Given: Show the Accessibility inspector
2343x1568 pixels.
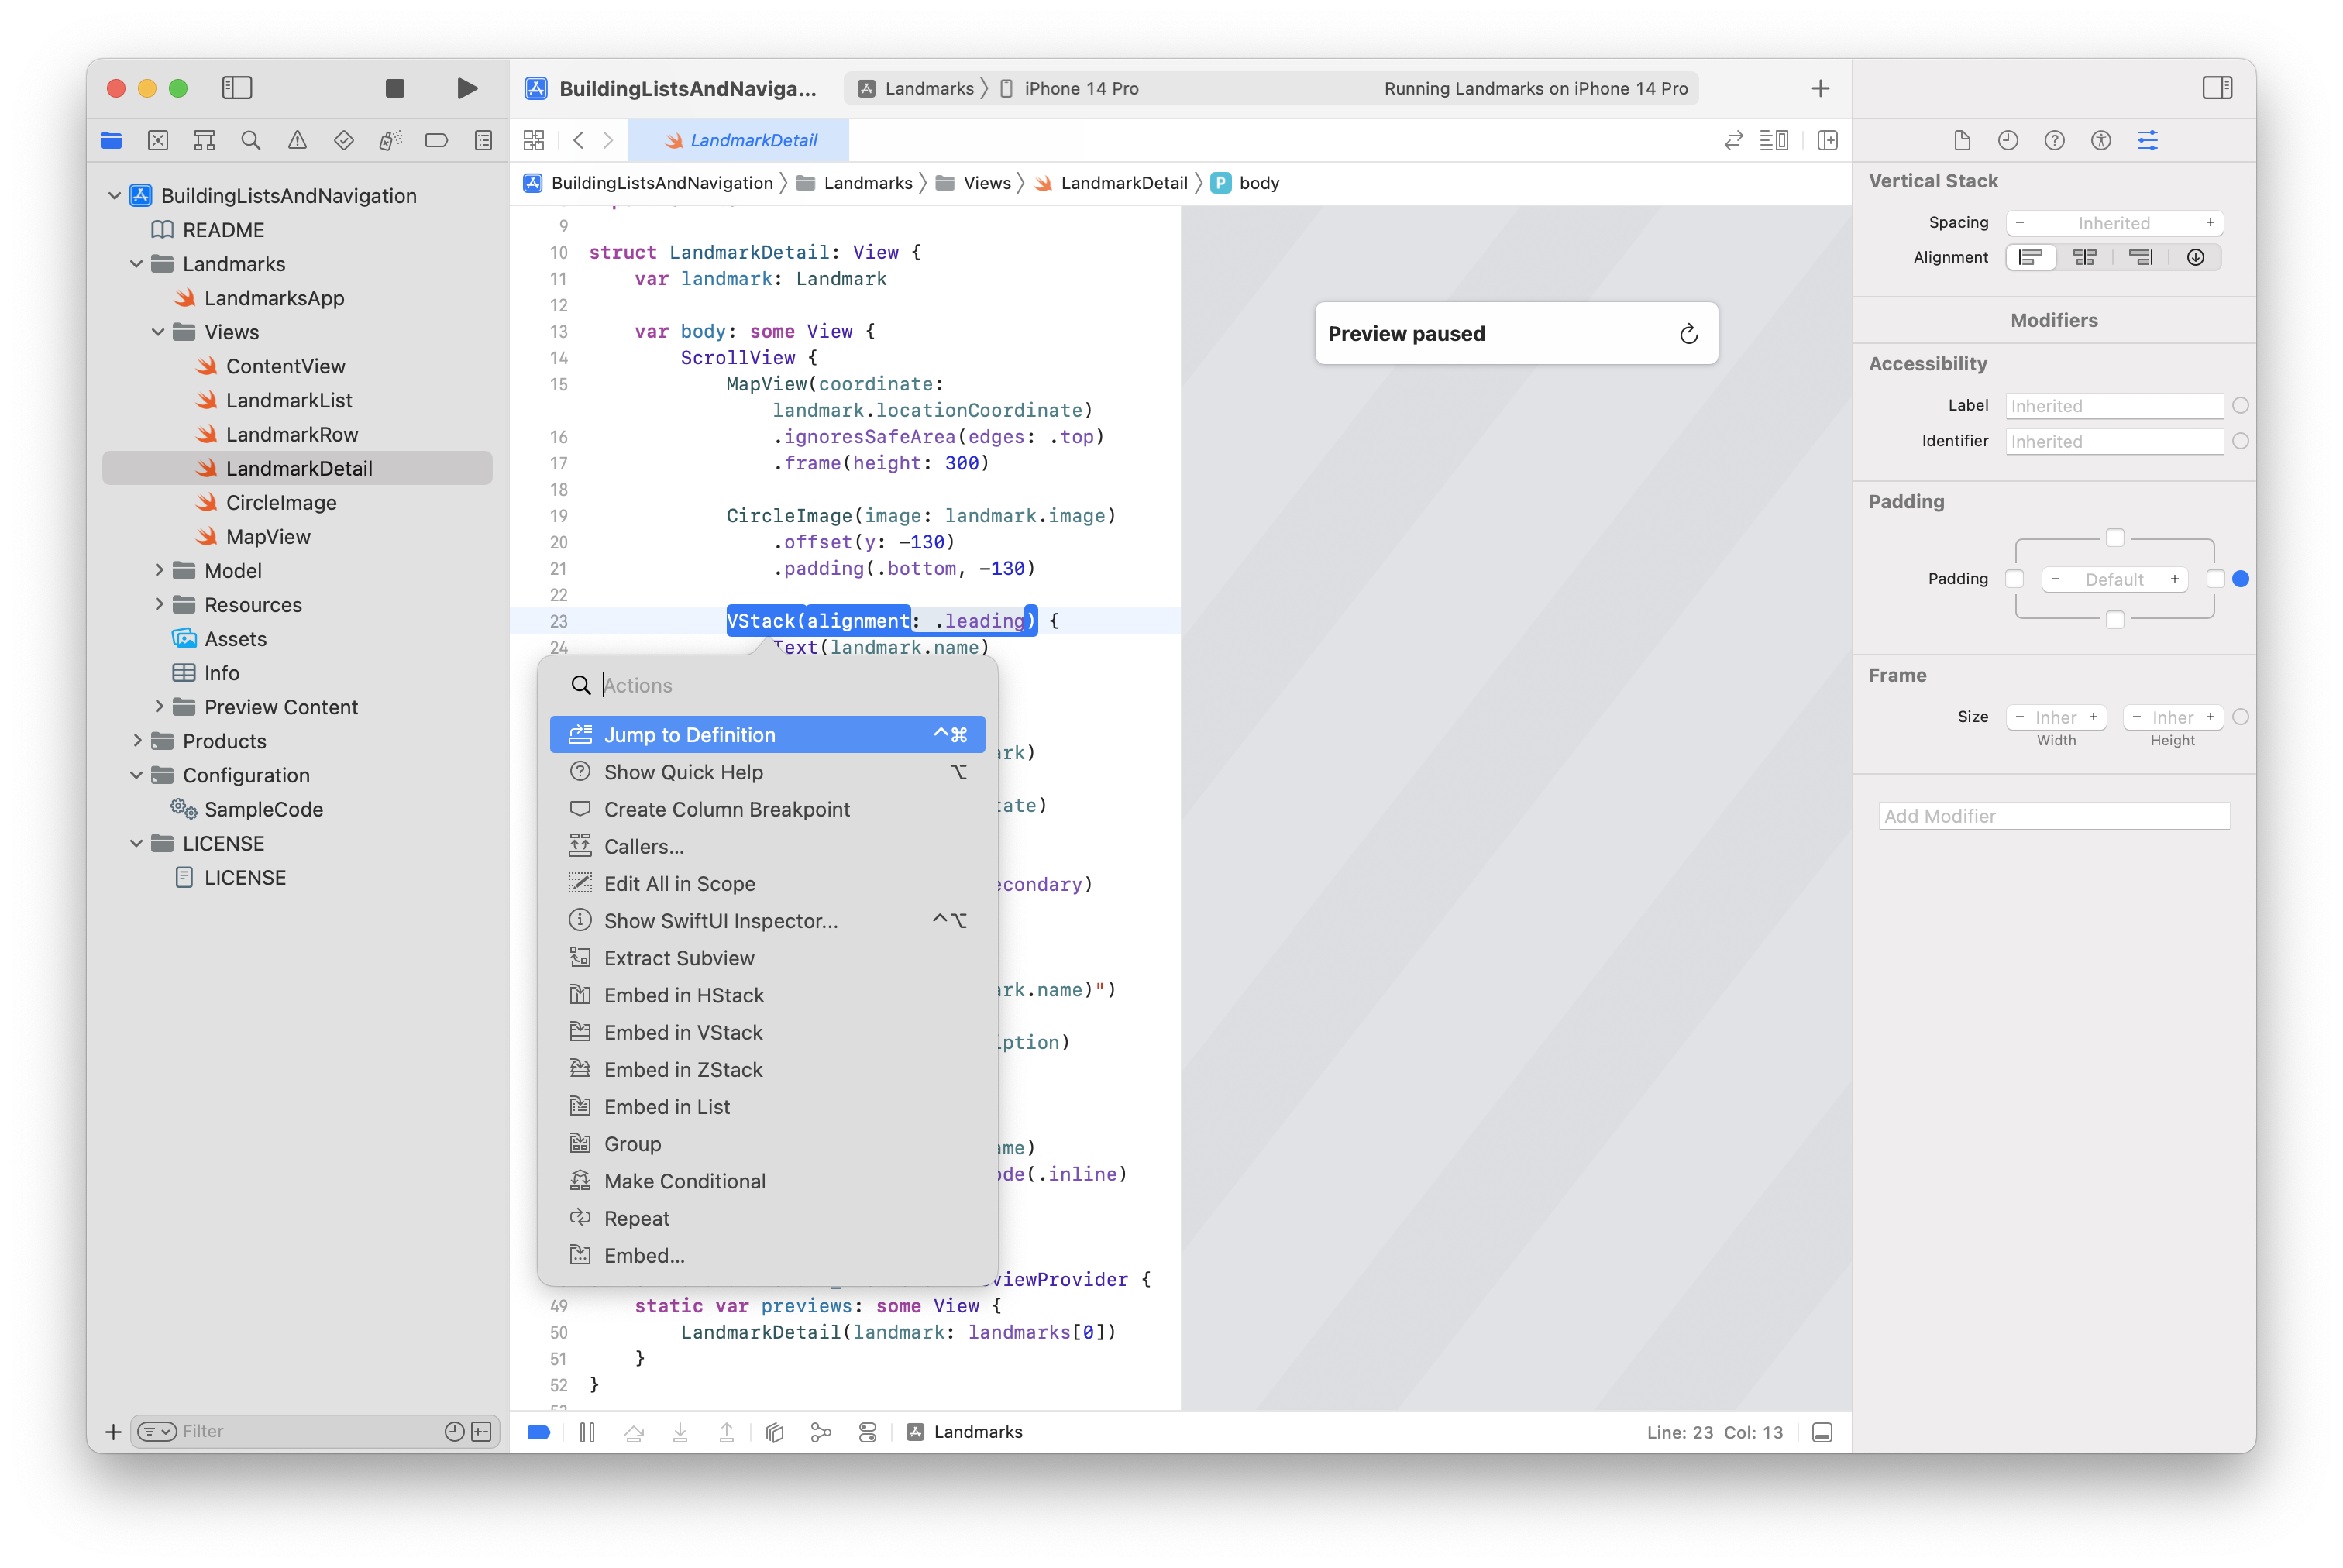Looking at the screenshot, I should tap(2100, 140).
